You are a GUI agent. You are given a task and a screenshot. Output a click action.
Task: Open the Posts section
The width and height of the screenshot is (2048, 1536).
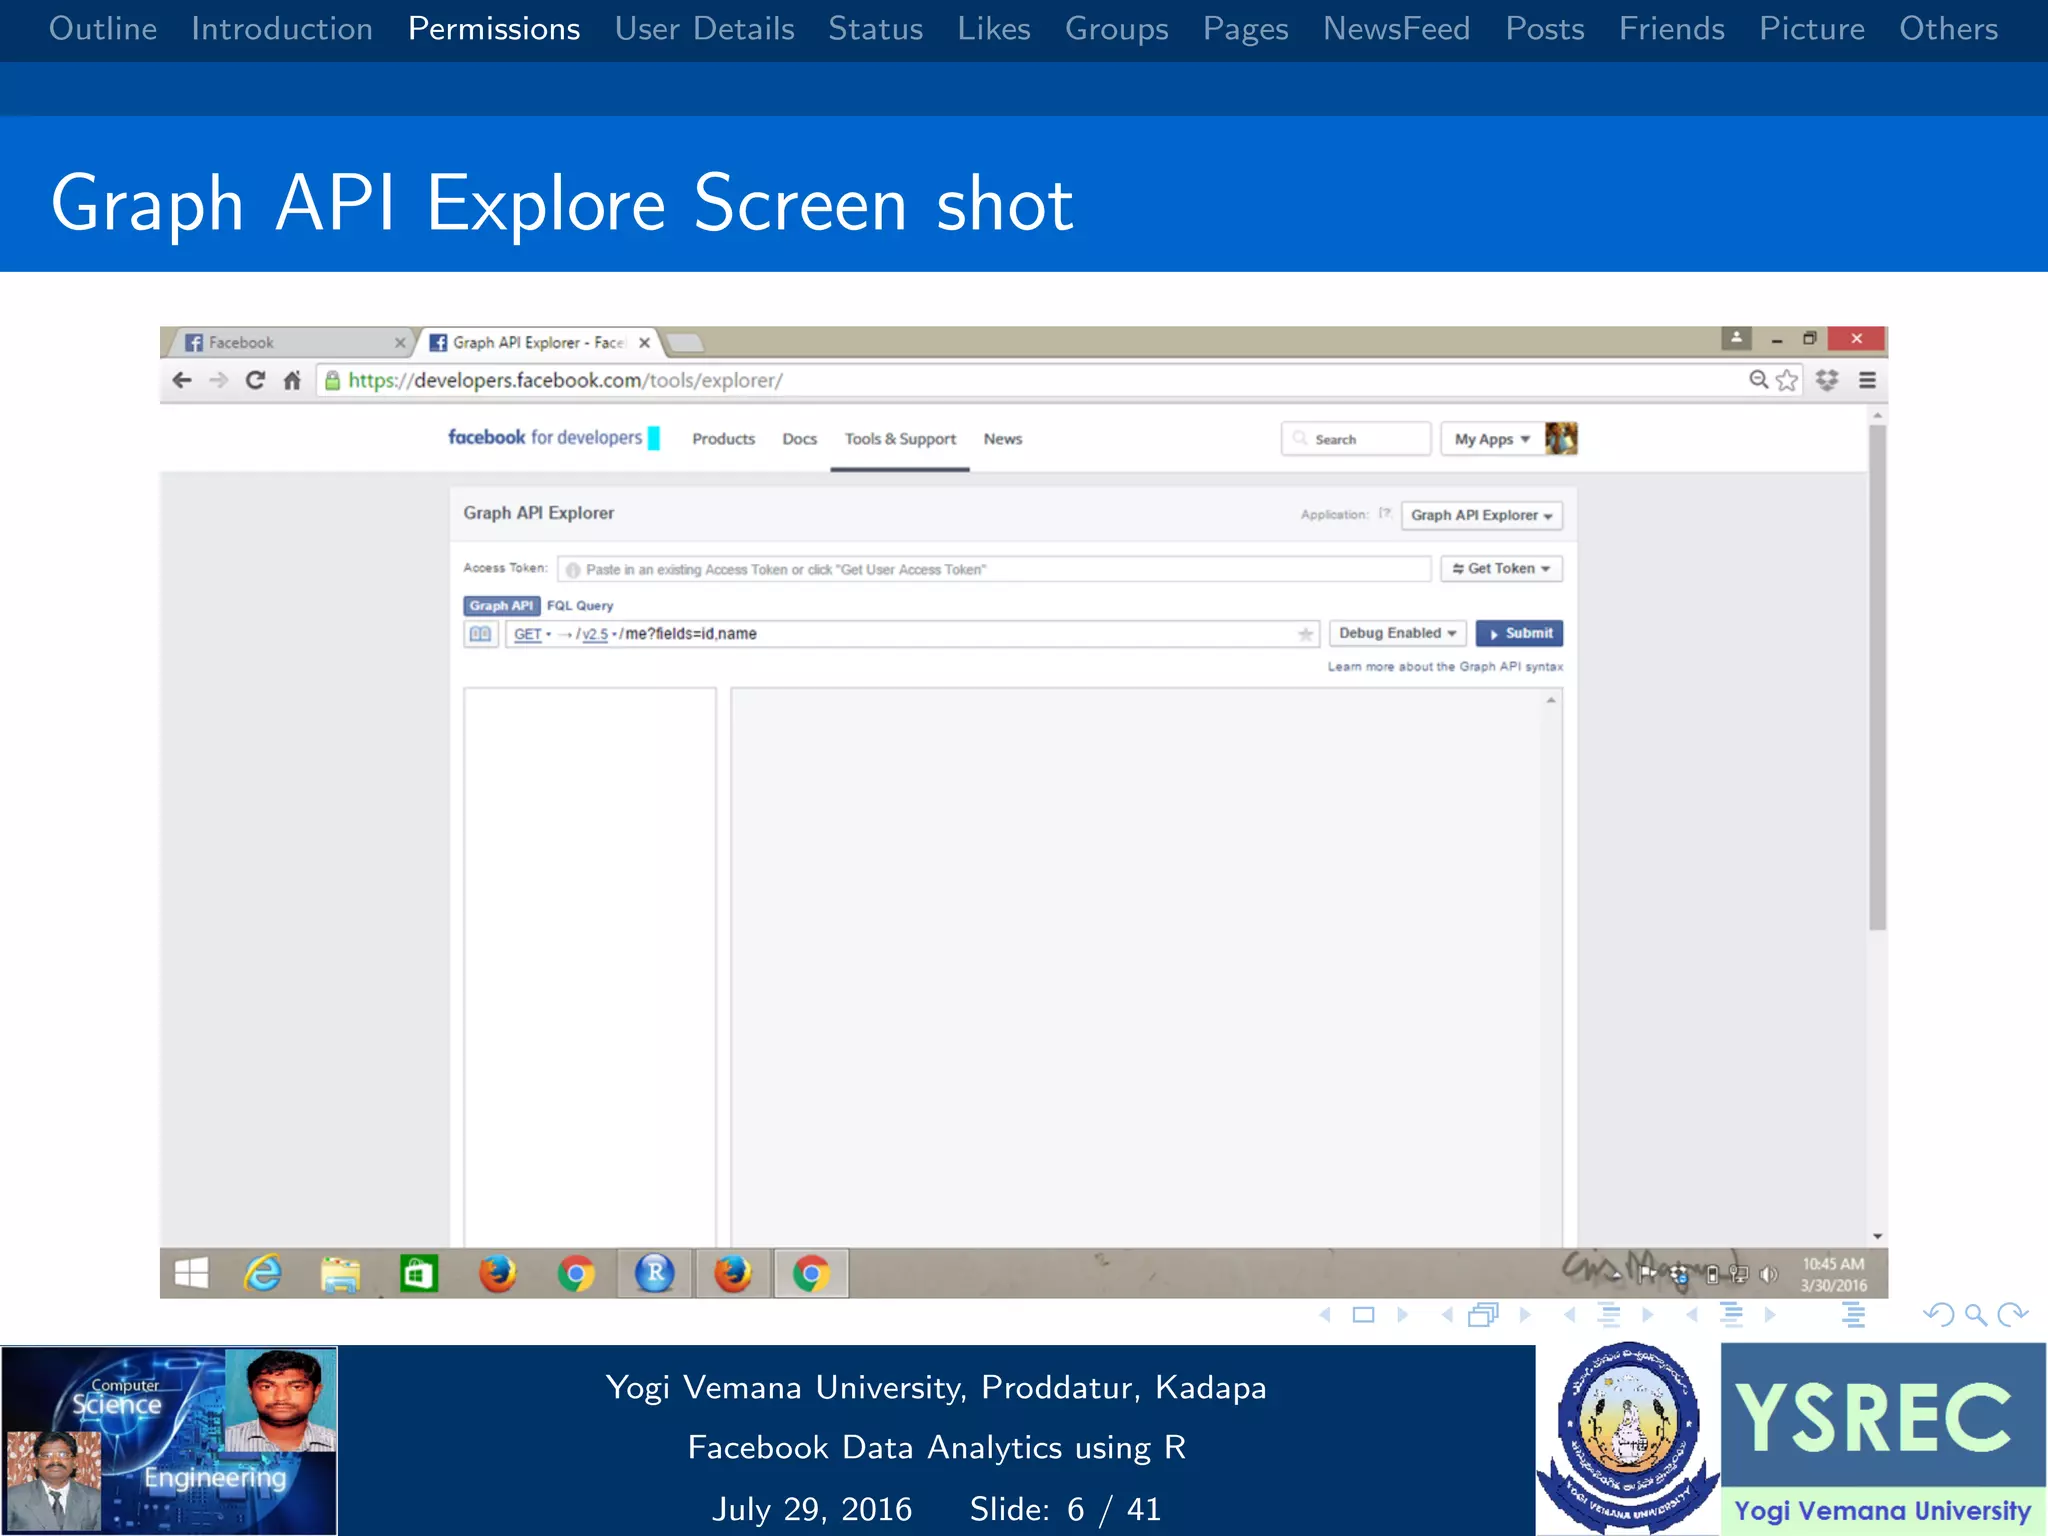click(1545, 29)
